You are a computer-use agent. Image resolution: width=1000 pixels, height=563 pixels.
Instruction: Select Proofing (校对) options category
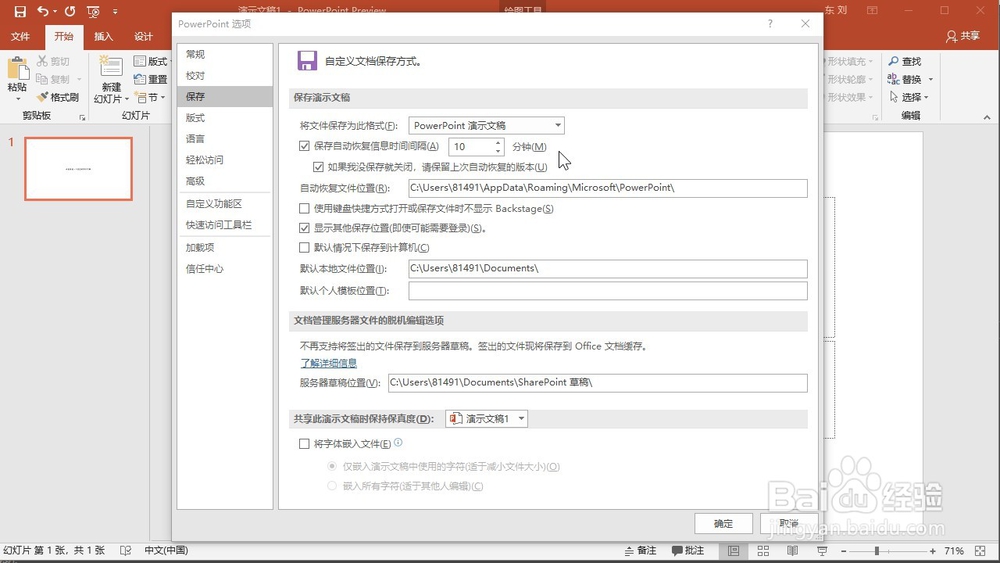click(224, 75)
